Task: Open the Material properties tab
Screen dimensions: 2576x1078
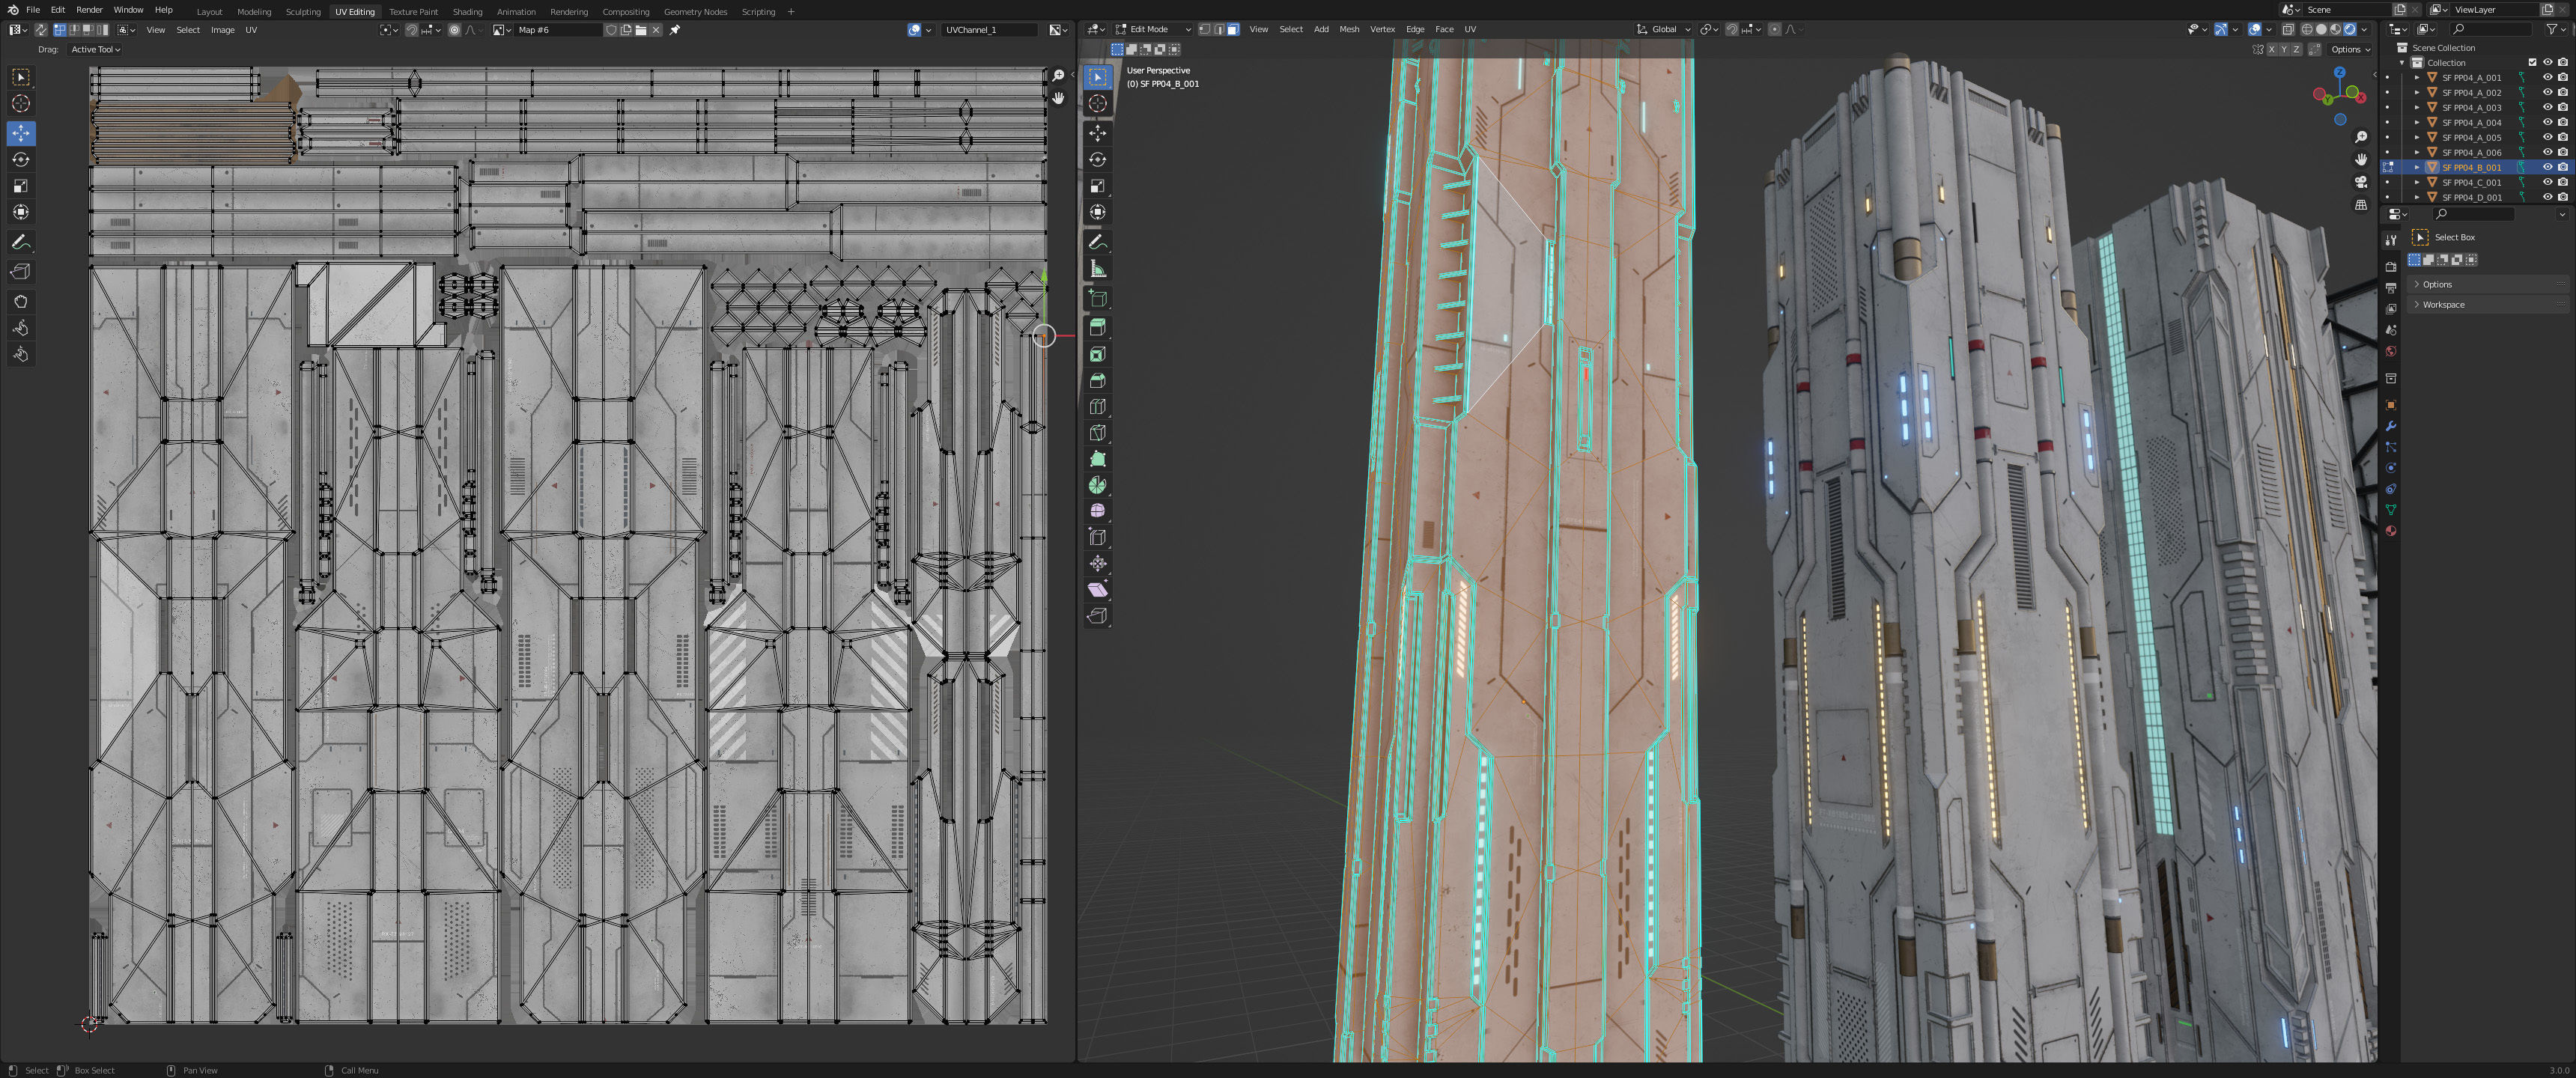Action: pyautogui.click(x=2391, y=531)
